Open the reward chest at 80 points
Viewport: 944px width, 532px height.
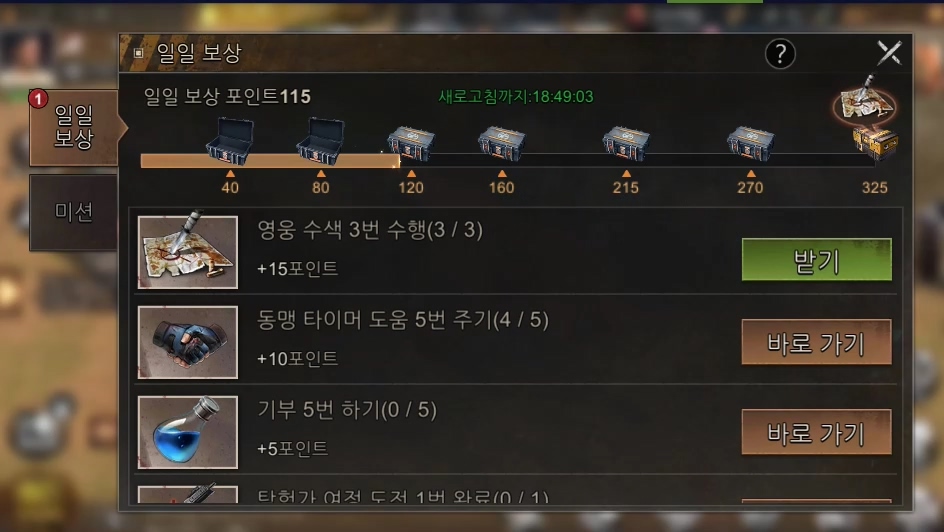click(320, 141)
